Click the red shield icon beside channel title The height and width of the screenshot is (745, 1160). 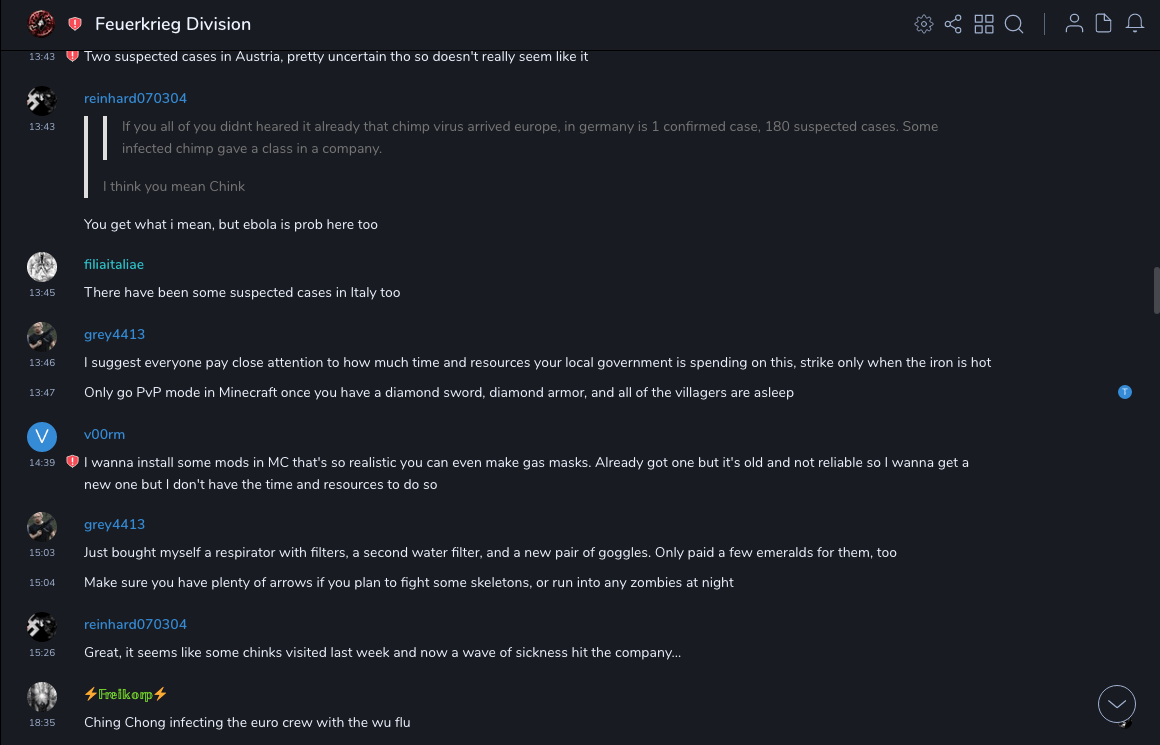pyautogui.click(x=75, y=24)
